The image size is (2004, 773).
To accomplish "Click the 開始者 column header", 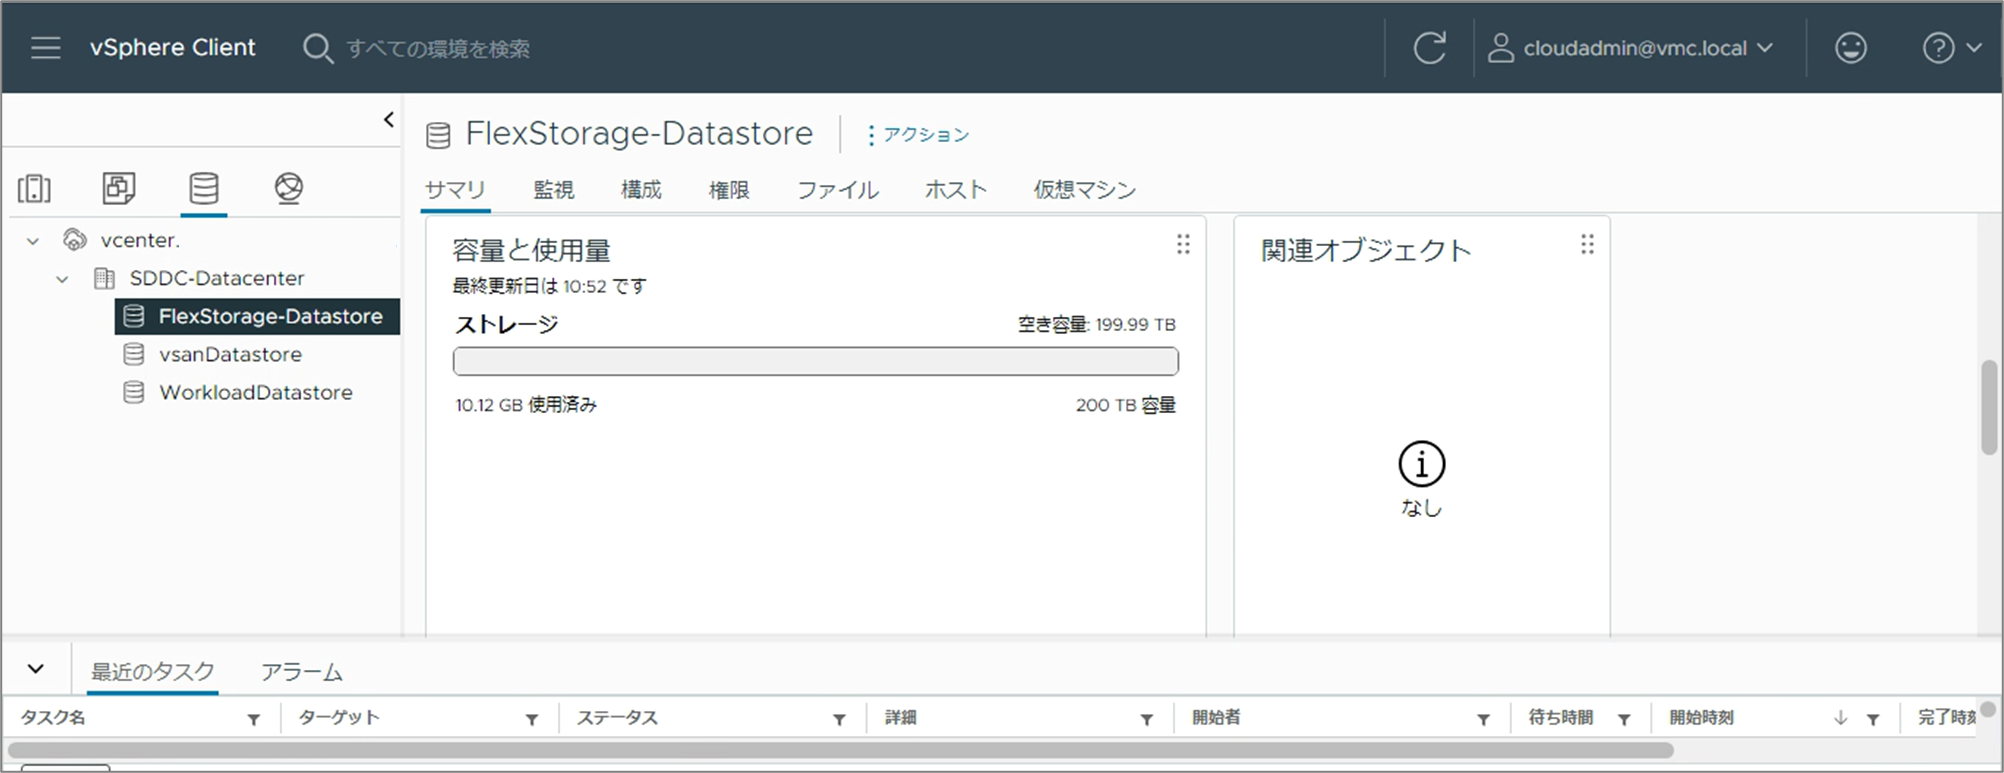I will point(1216,718).
